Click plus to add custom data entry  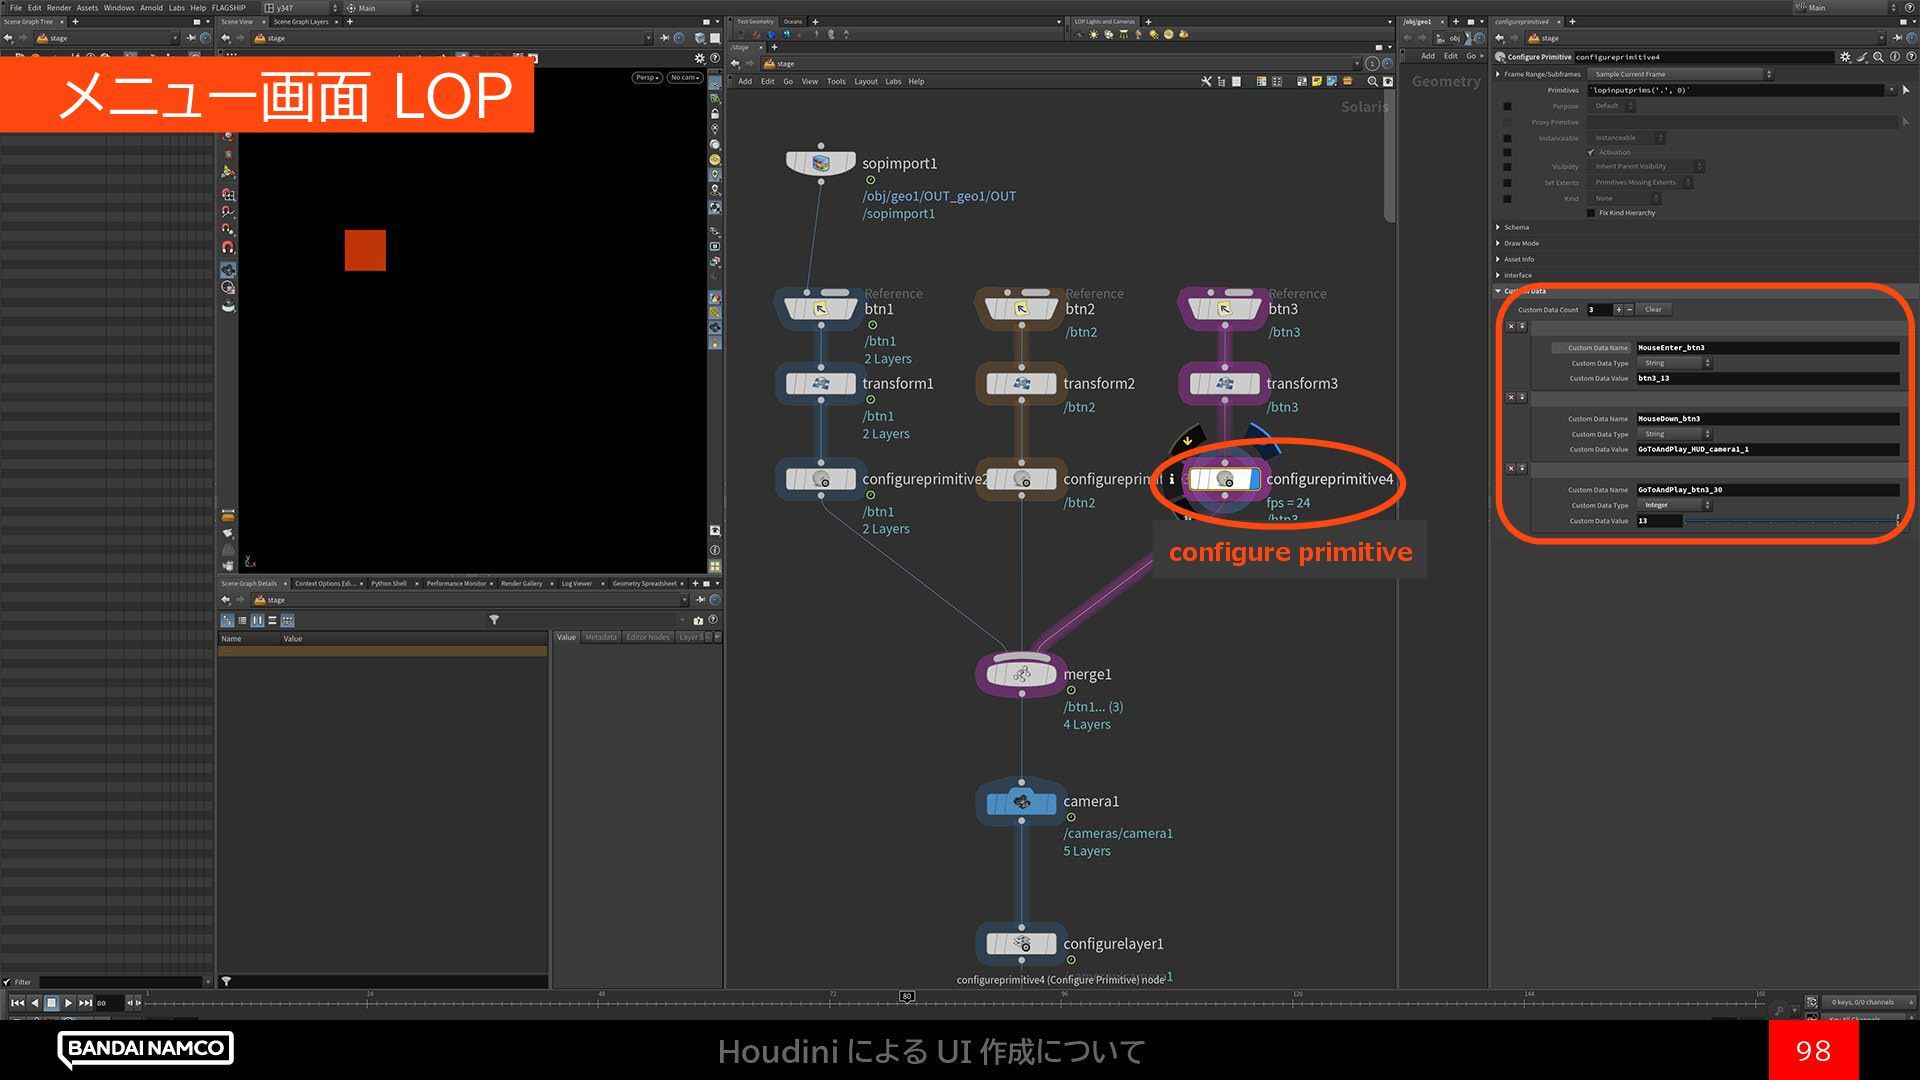1618,309
